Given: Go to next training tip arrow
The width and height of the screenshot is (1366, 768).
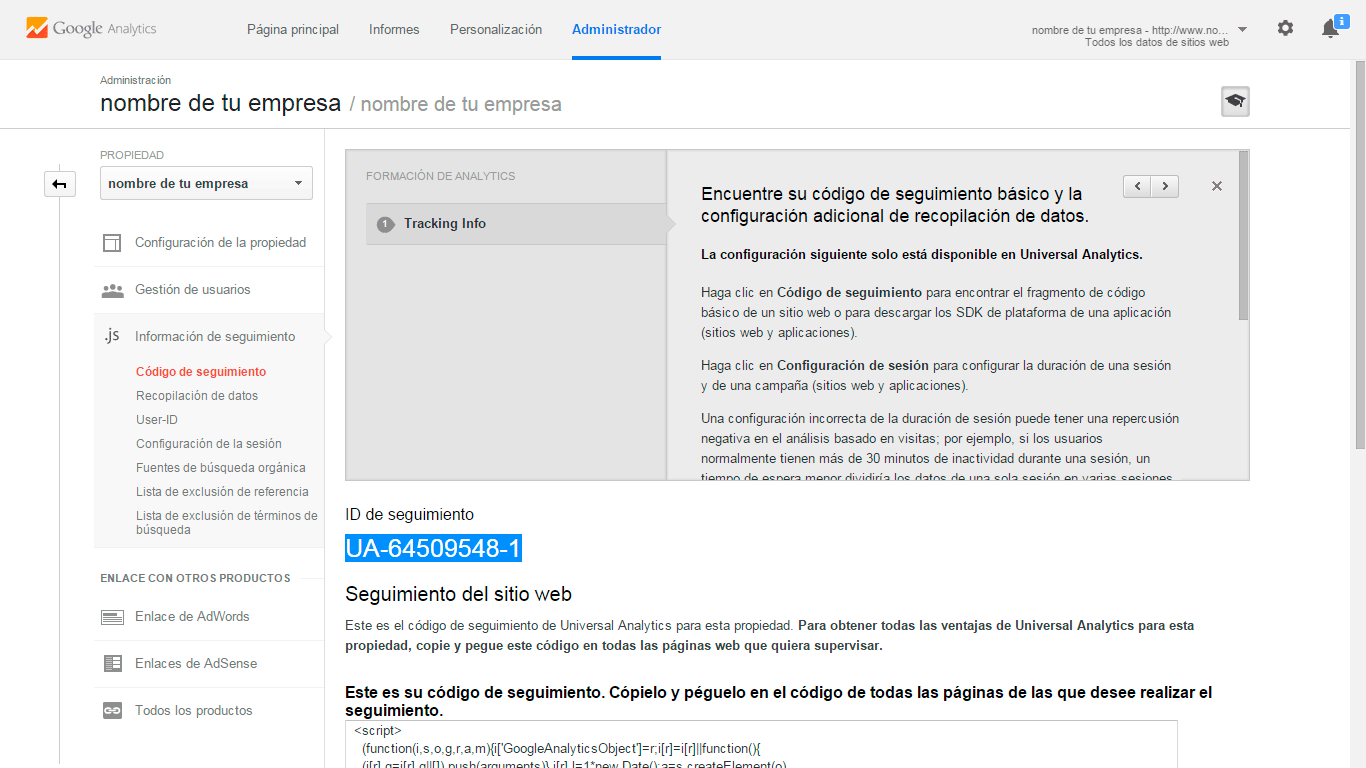Looking at the screenshot, I should (1164, 186).
